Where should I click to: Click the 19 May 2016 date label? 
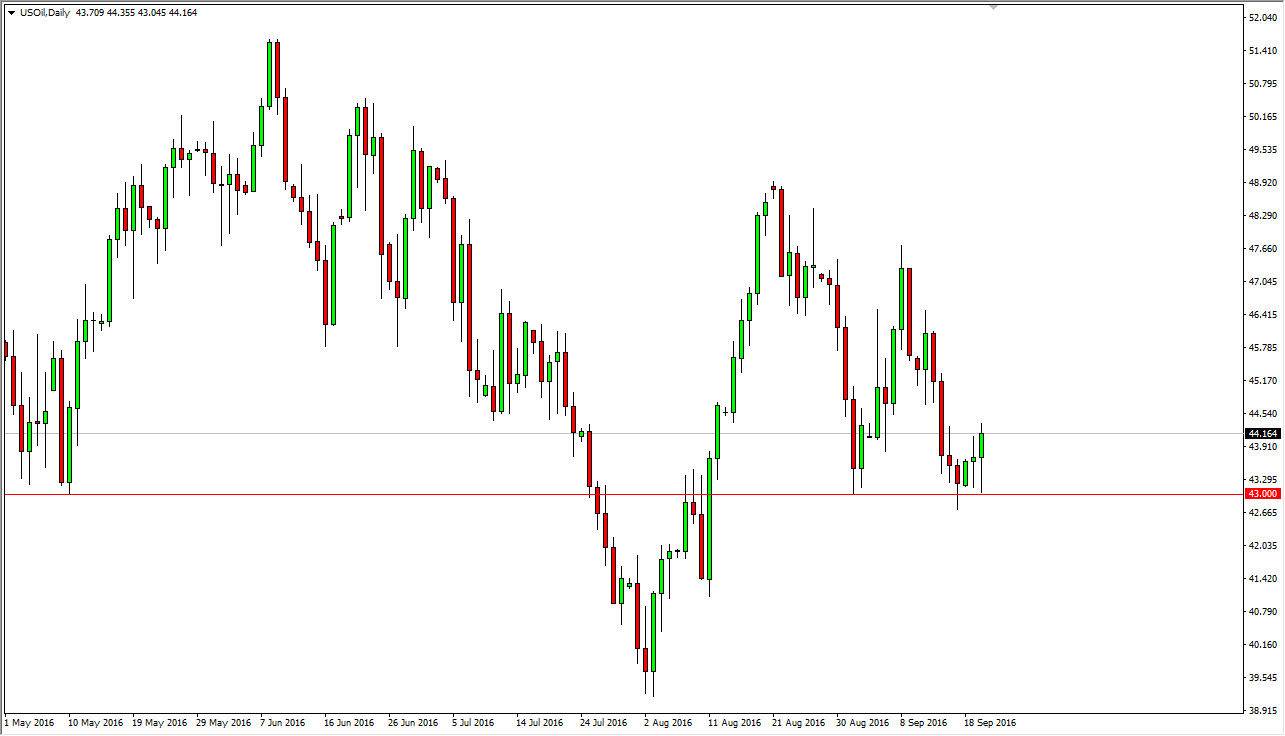coord(160,722)
